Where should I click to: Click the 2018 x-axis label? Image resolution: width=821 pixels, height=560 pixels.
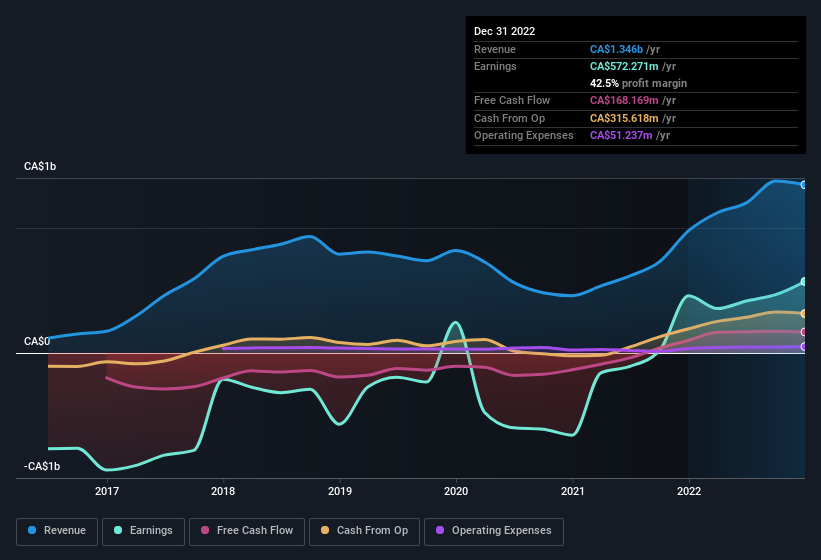(223, 491)
